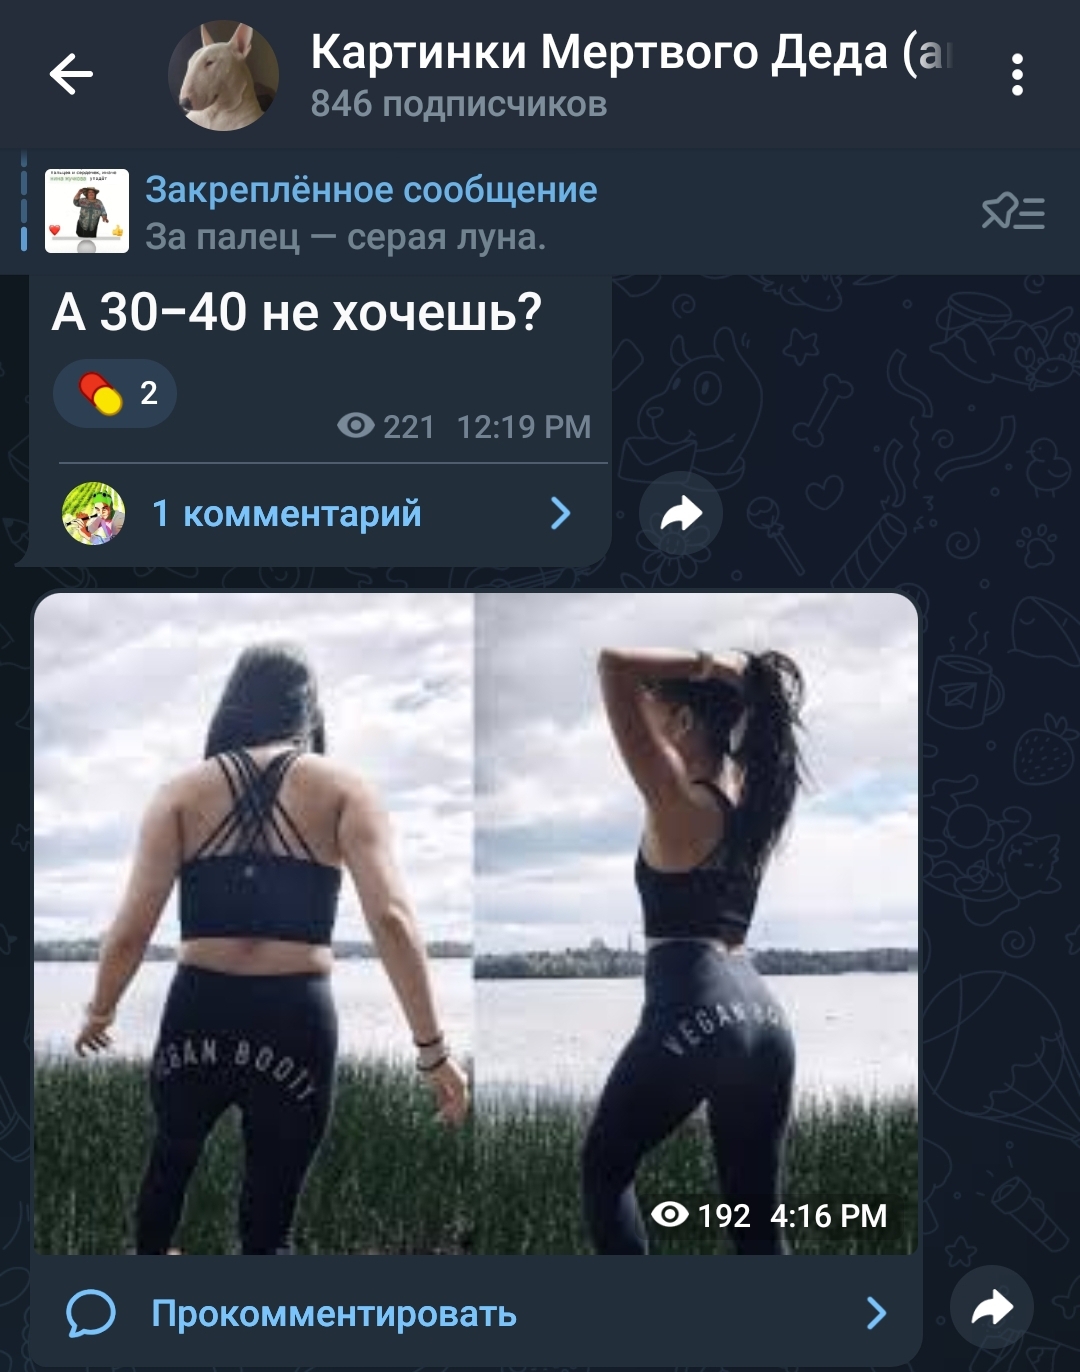Expand comments via 'Прокомментировать' chevron
Viewport: 1080px width, 1372px height.
pos(876,1313)
